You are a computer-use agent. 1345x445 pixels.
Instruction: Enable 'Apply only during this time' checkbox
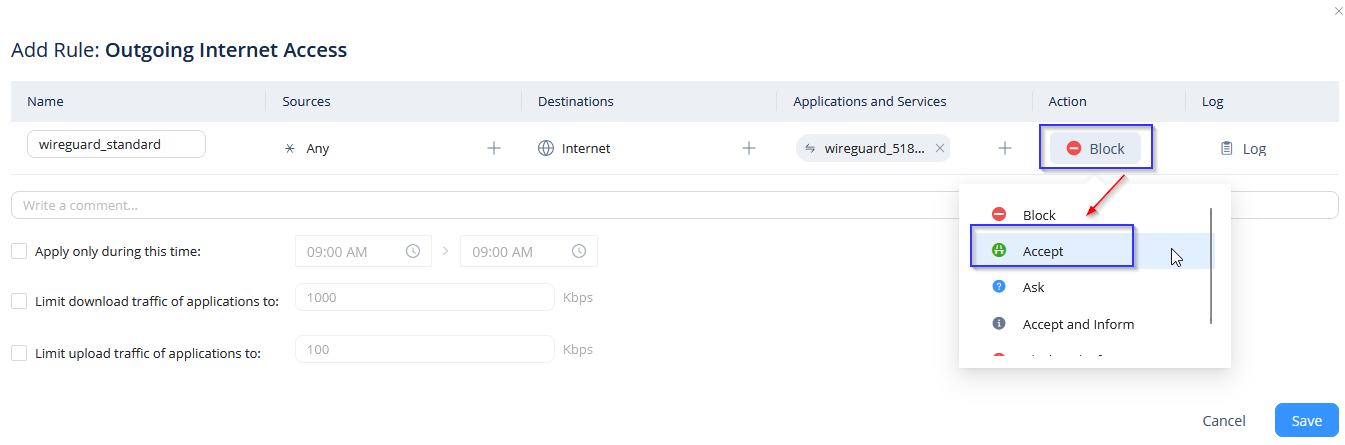coord(19,251)
